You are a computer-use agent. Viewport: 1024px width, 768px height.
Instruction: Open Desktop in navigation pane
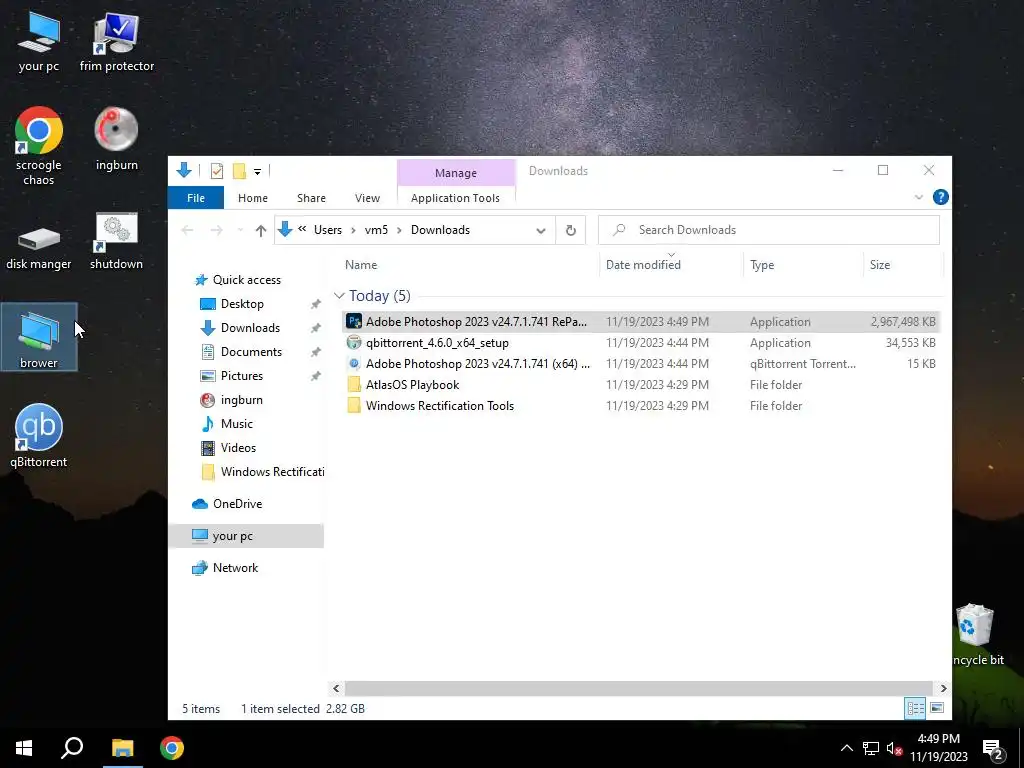tap(232, 304)
